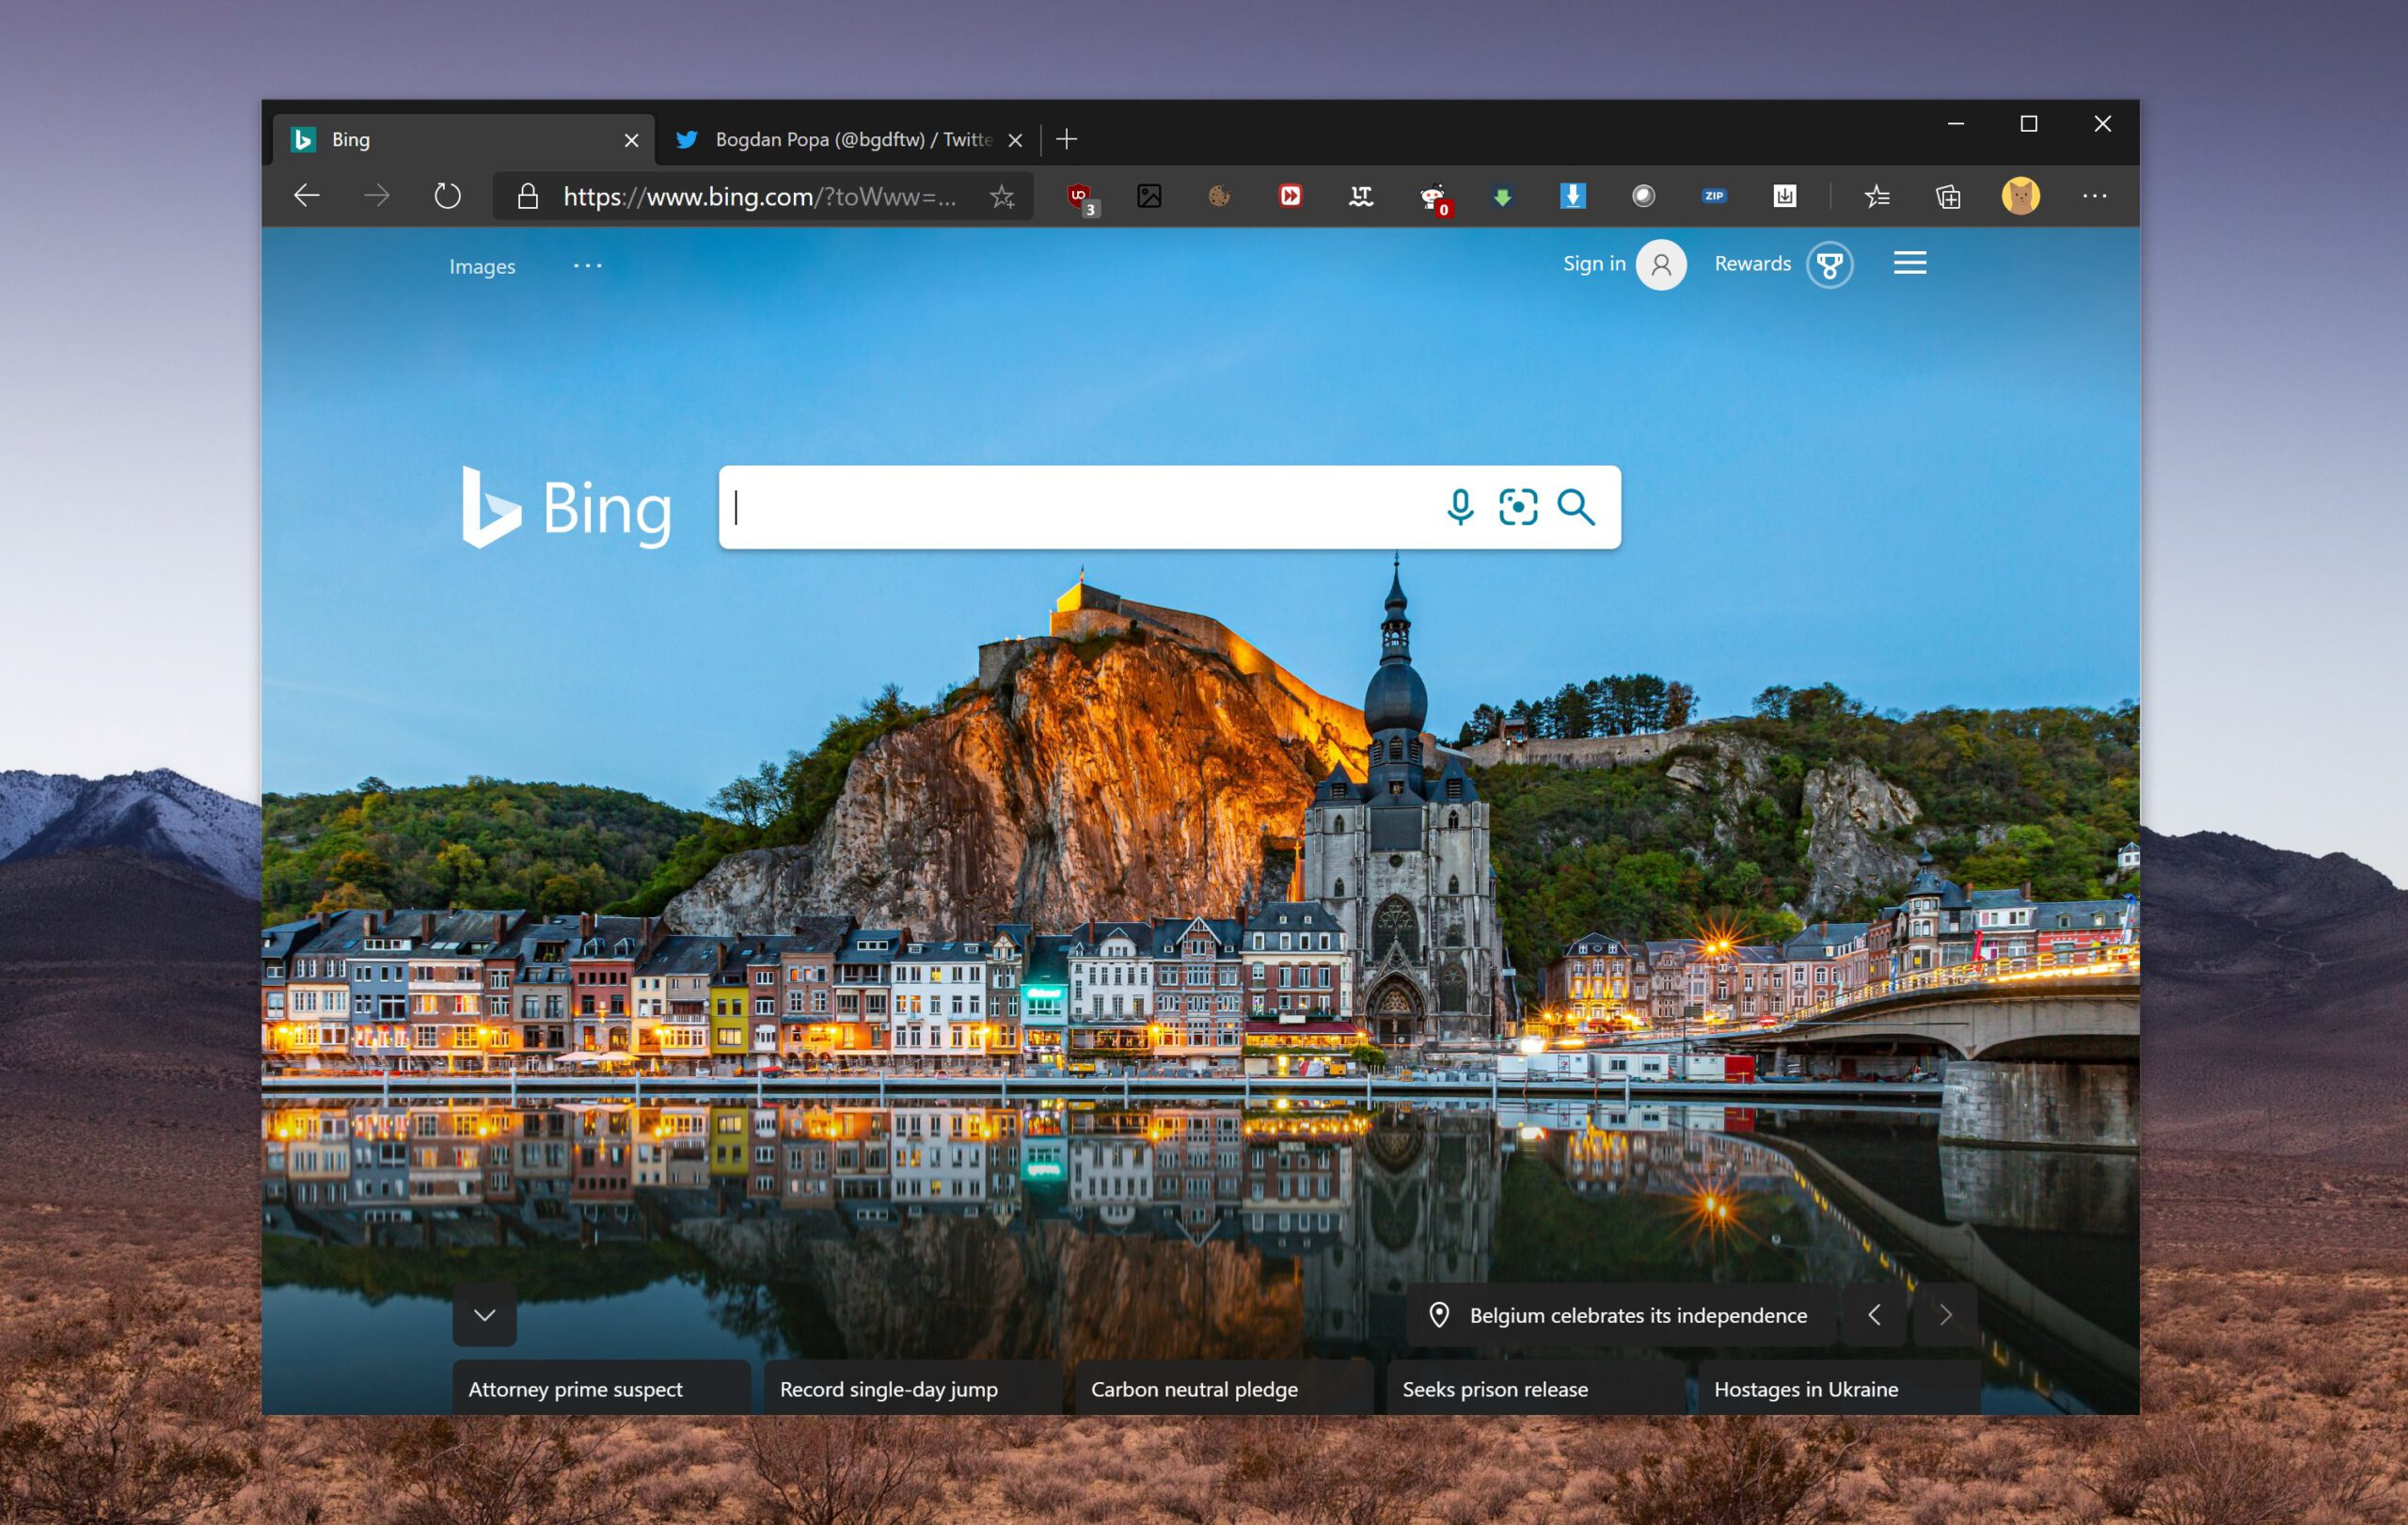Screen dimensions: 2408x1525
Task: Click Bing hamburger navigation menu
Action: coord(1909,265)
